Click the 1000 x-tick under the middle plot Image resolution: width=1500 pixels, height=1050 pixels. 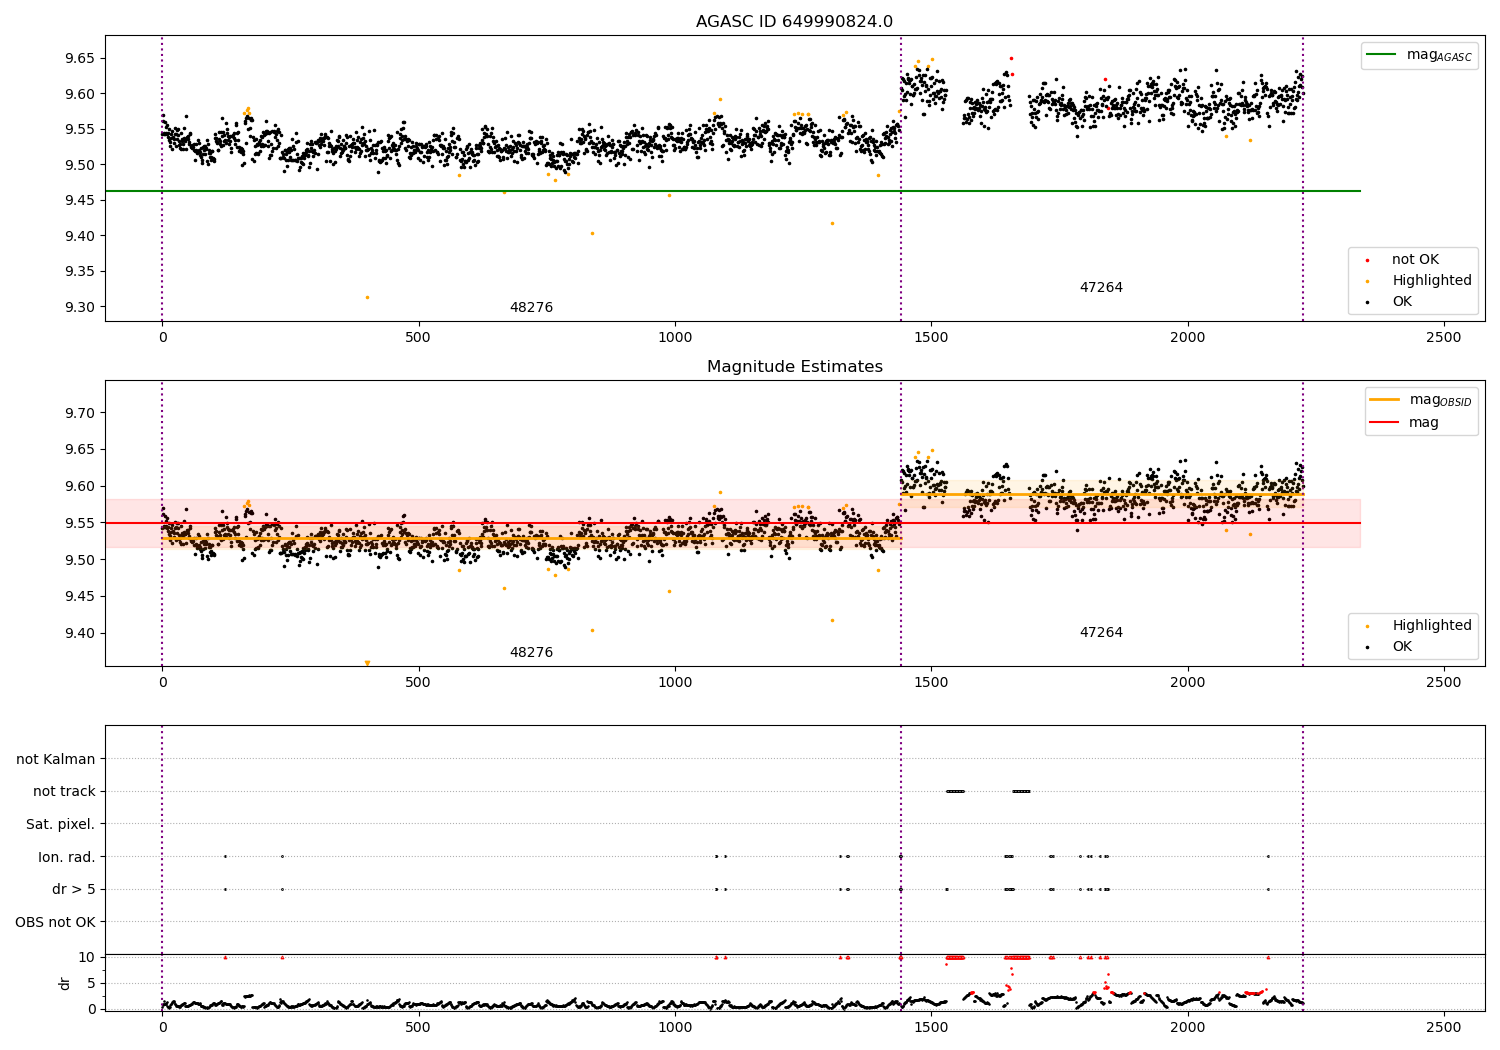tap(675, 683)
